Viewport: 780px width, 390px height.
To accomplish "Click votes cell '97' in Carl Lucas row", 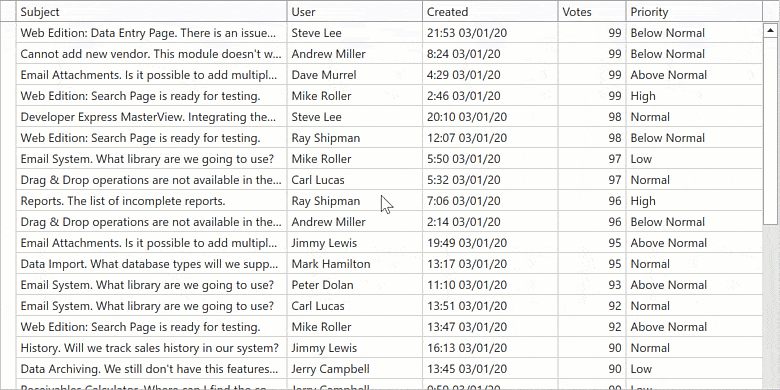I will coord(592,180).
